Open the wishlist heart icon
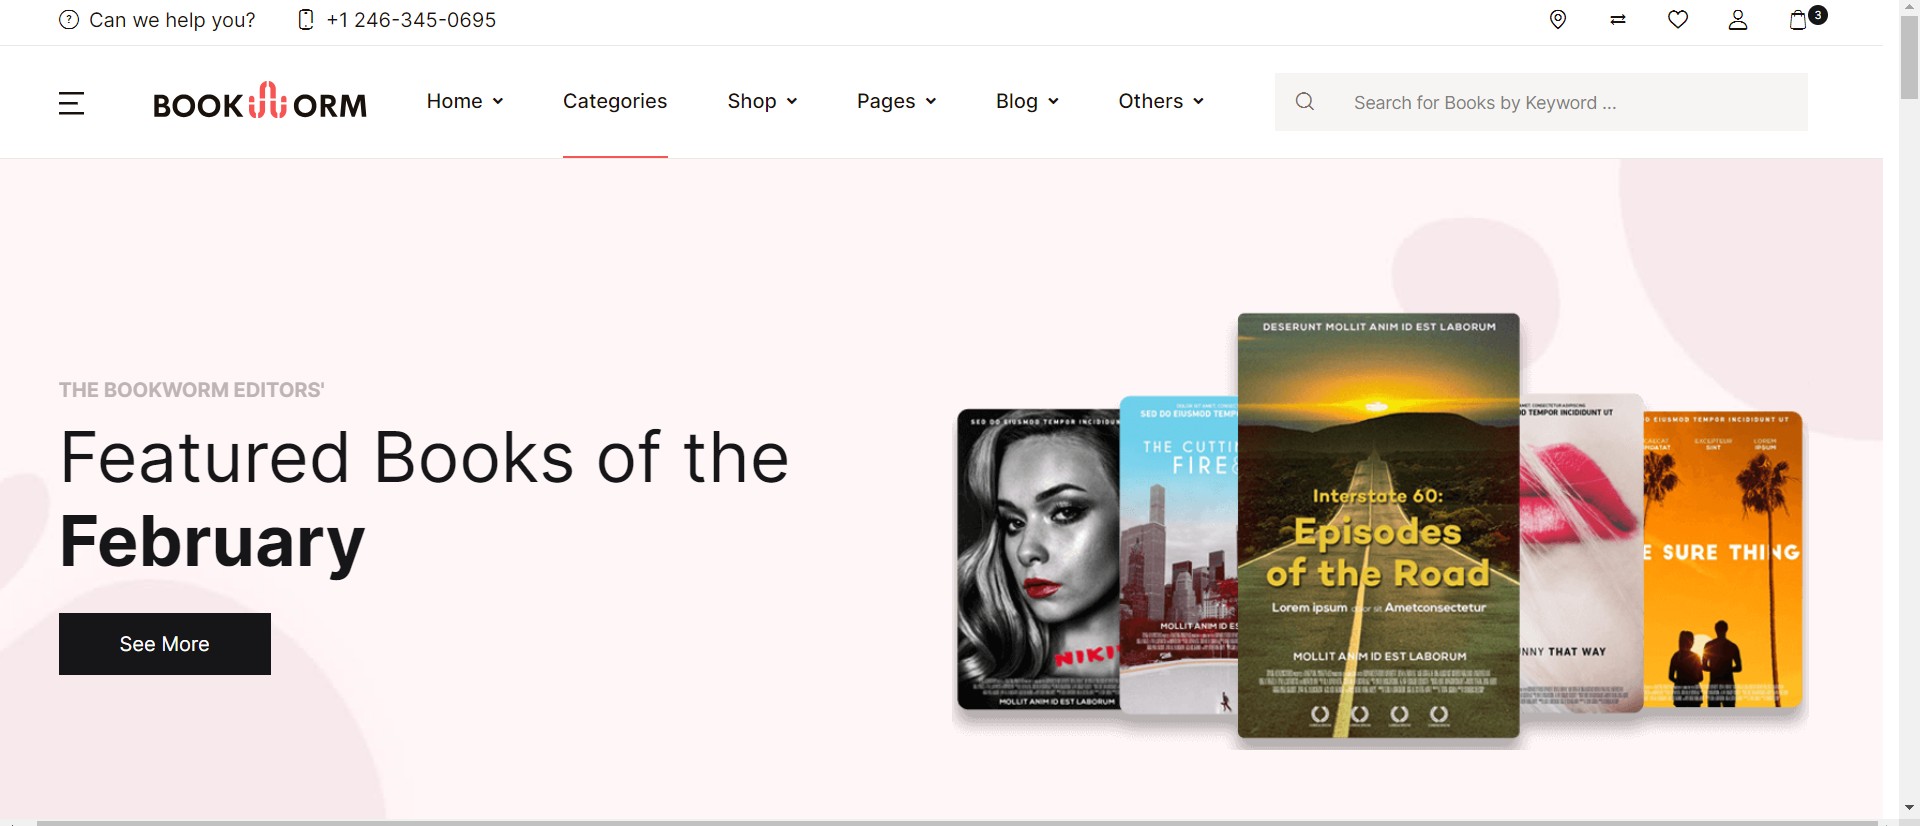This screenshot has height=826, width=1920. [x=1678, y=20]
